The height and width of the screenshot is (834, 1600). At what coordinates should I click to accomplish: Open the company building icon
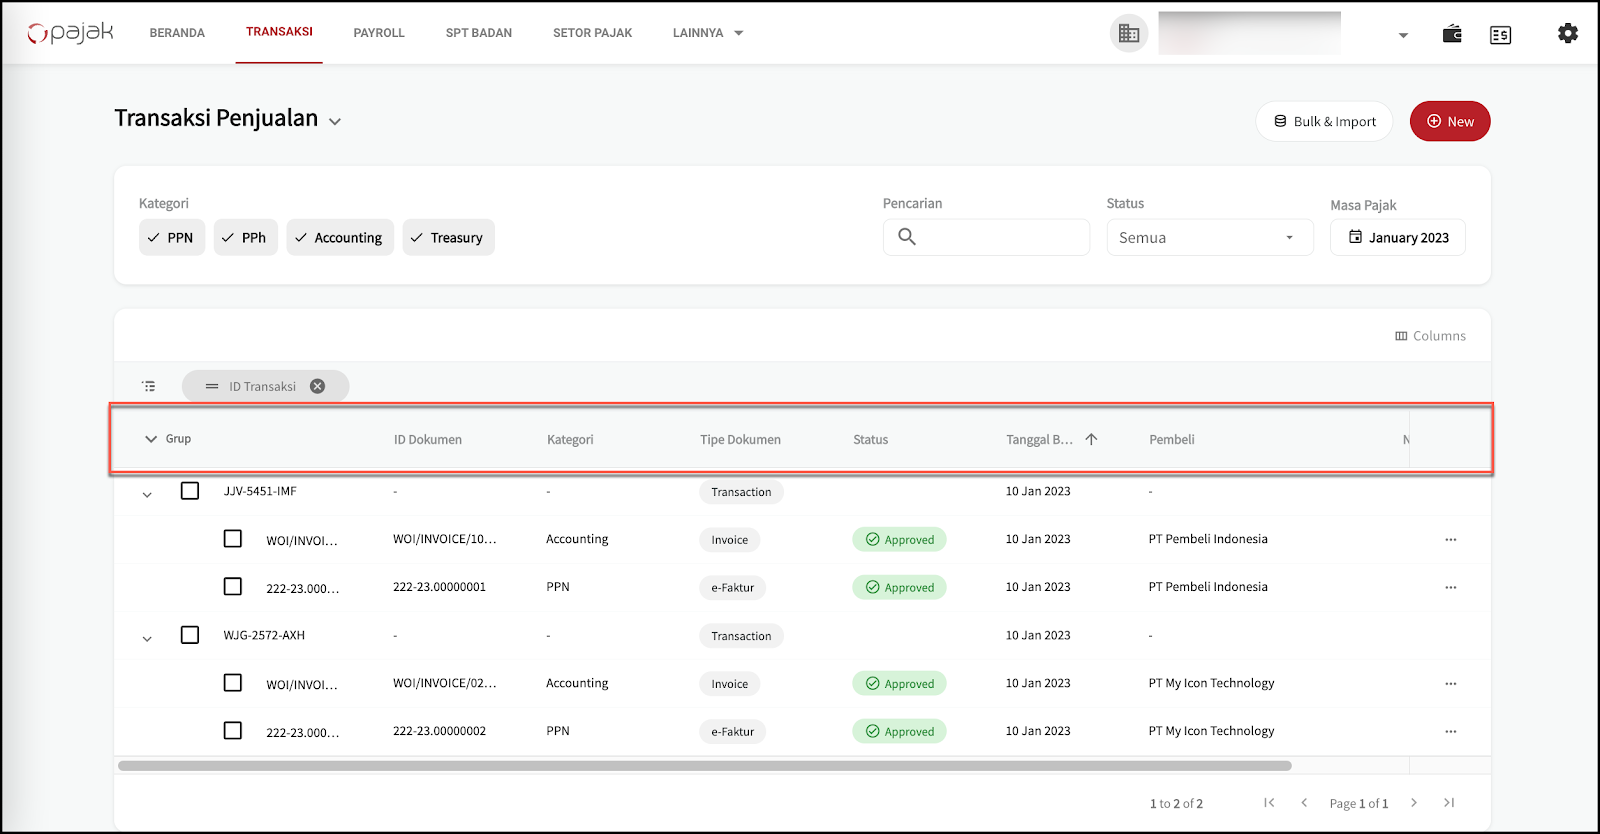click(1129, 33)
